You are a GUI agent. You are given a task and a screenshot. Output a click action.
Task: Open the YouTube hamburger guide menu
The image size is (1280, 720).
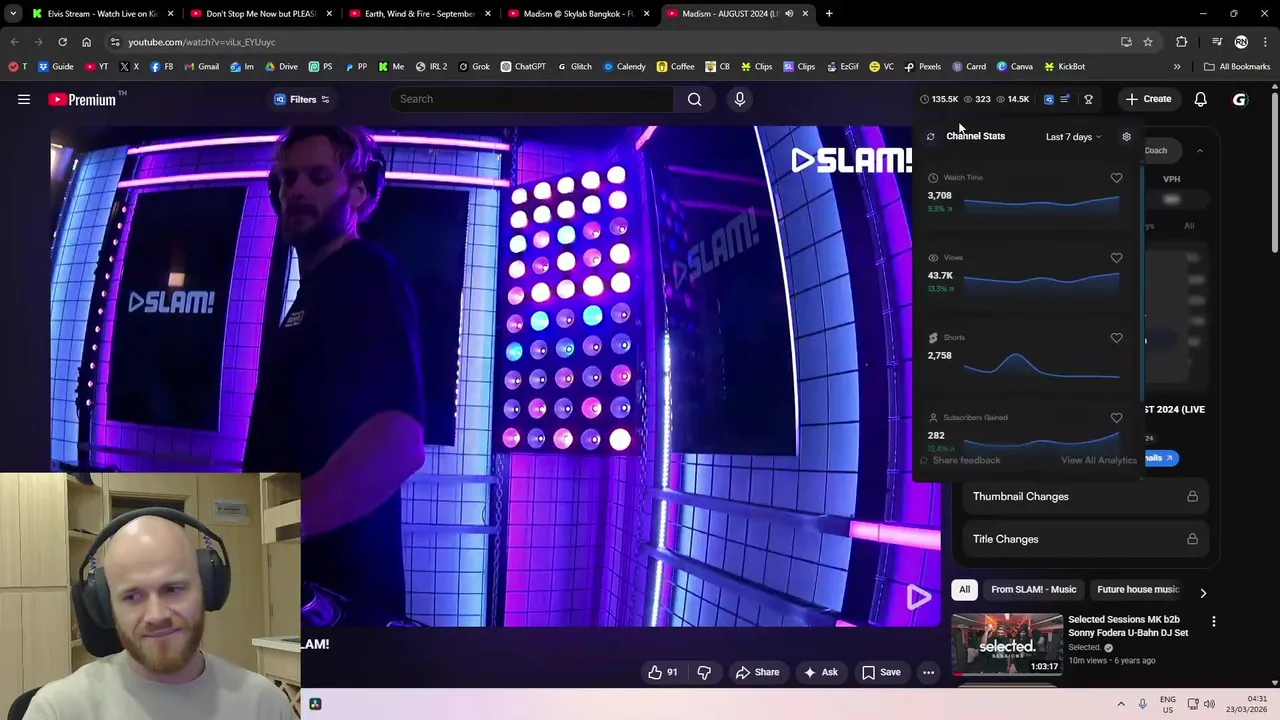[24, 99]
